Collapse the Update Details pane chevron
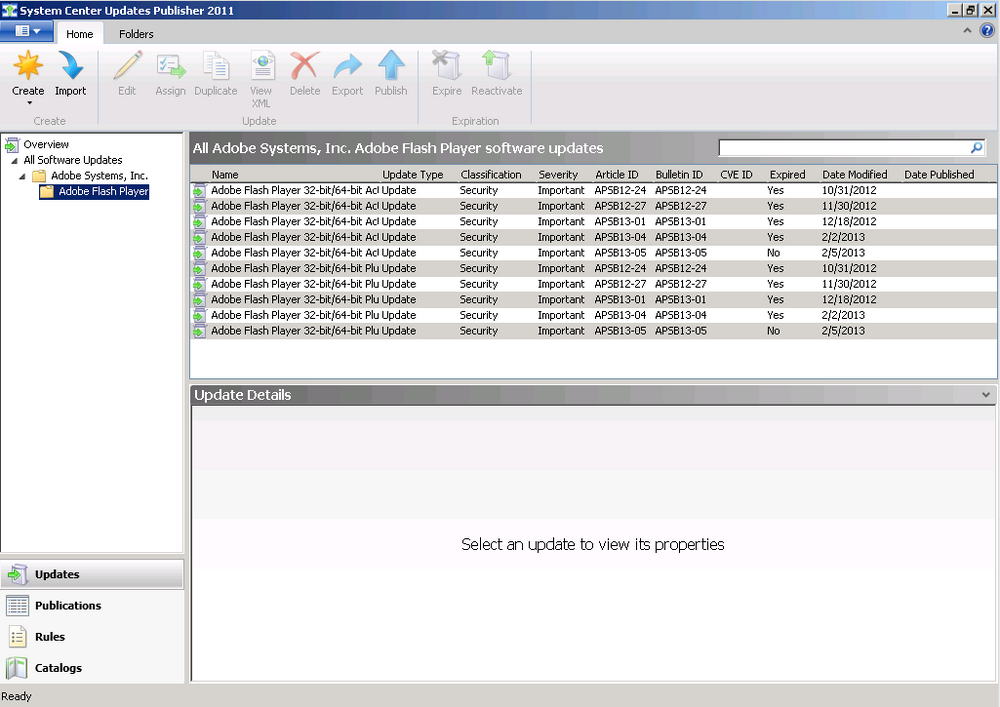1000x707 pixels. point(986,395)
